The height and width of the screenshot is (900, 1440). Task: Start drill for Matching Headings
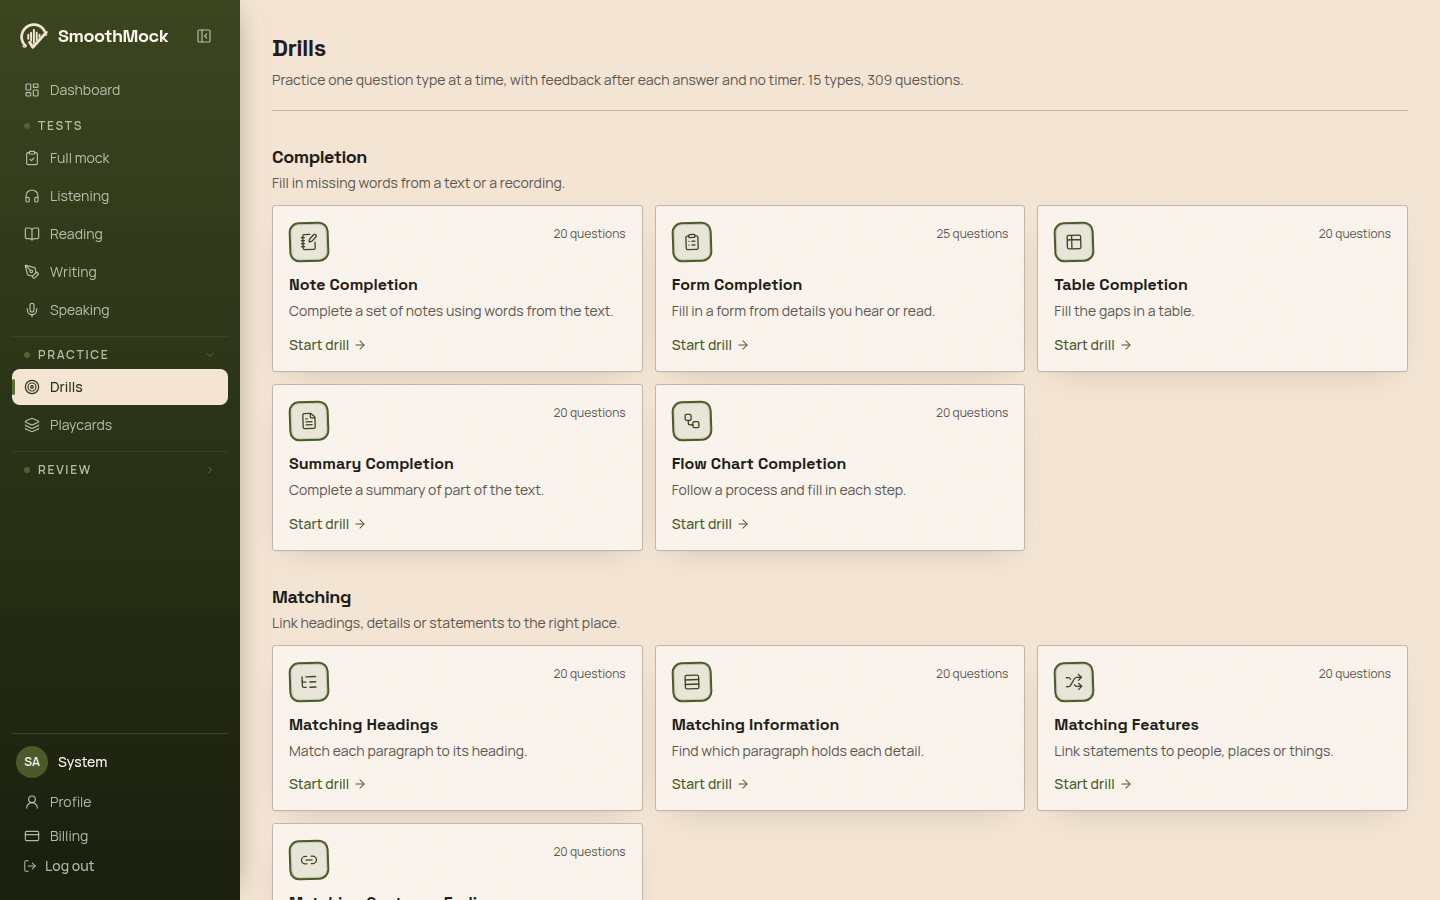click(327, 784)
